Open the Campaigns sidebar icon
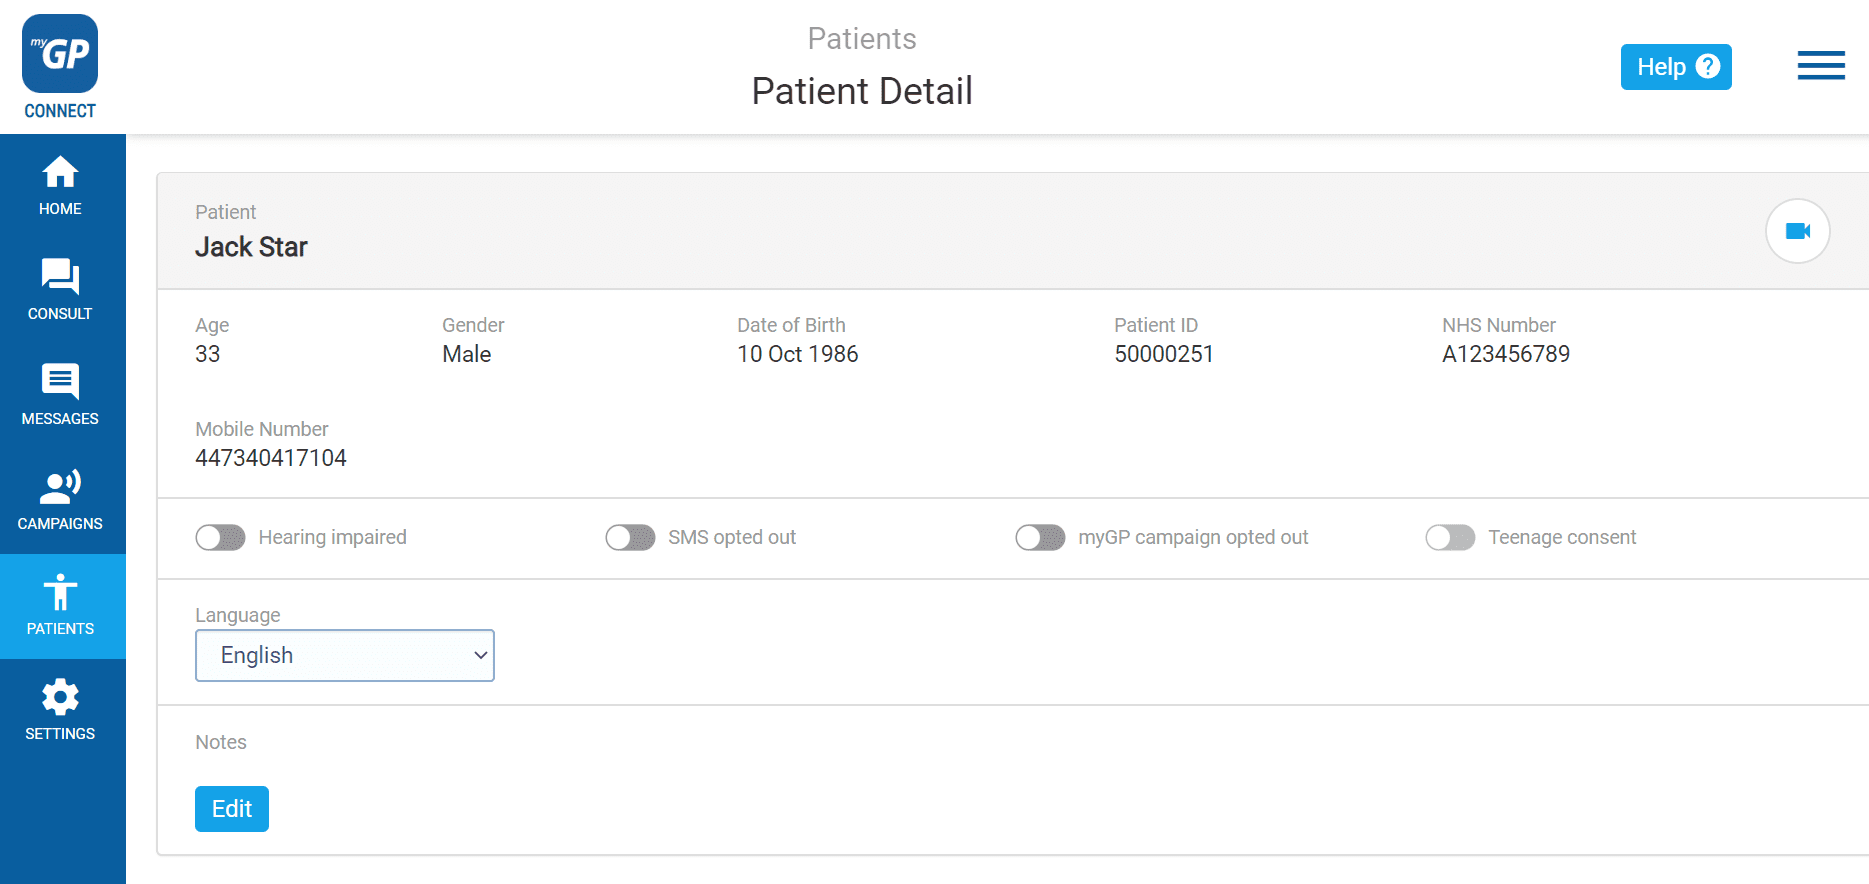 (60, 486)
